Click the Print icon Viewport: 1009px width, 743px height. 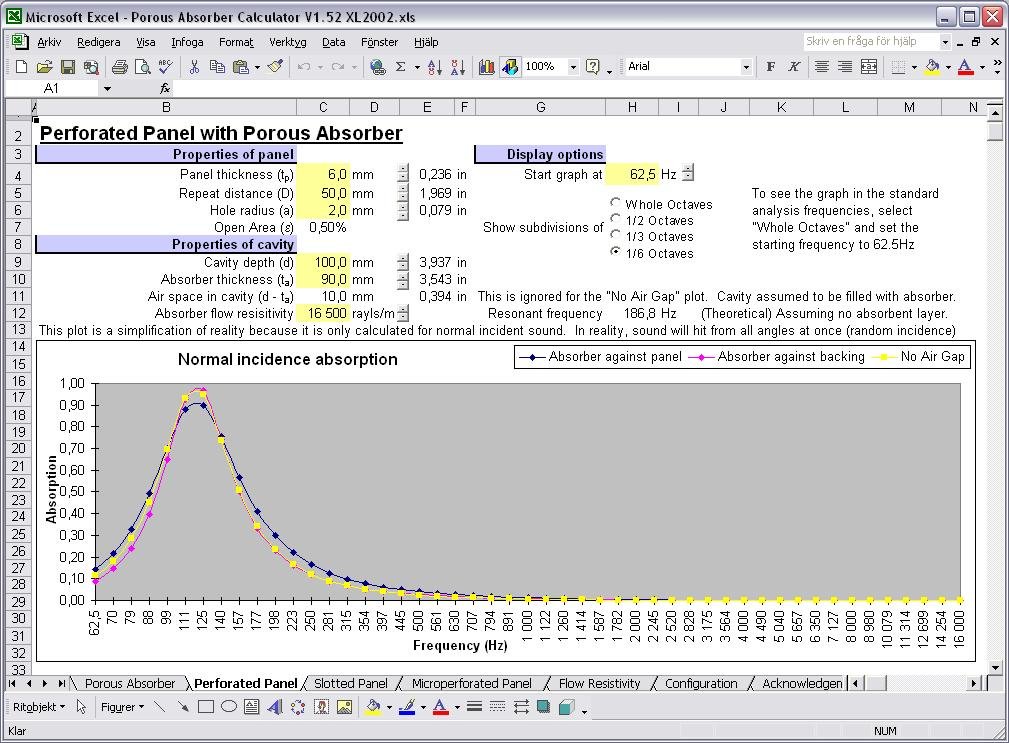pos(119,67)
